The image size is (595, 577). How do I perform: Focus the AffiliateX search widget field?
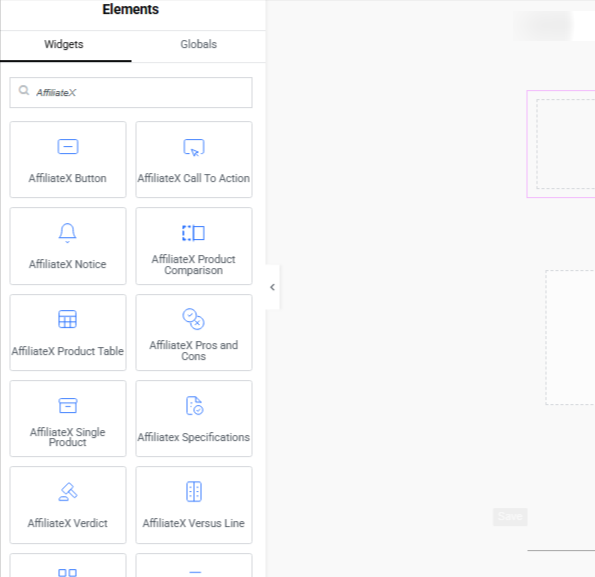(131, 93)
